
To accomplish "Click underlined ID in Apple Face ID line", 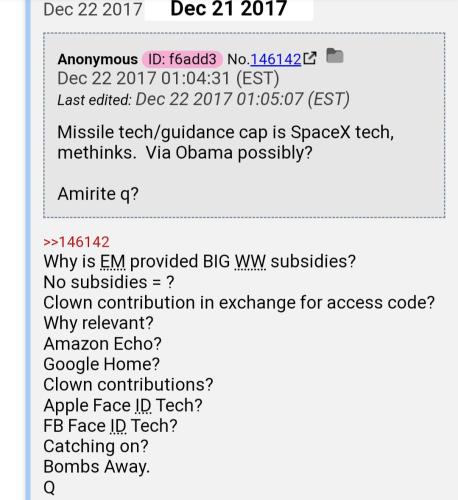I will [143, 406].
